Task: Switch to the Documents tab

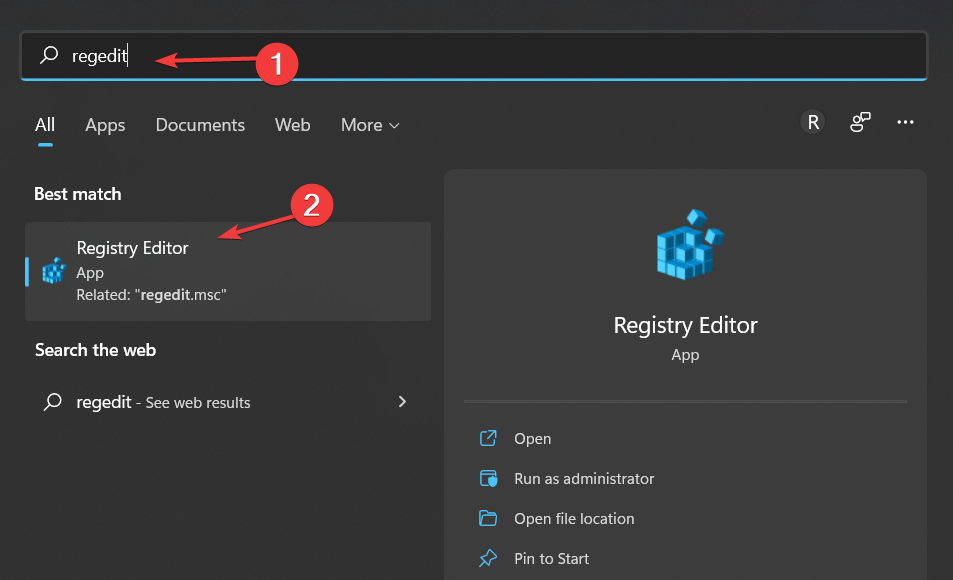Action: coord(200,124)
